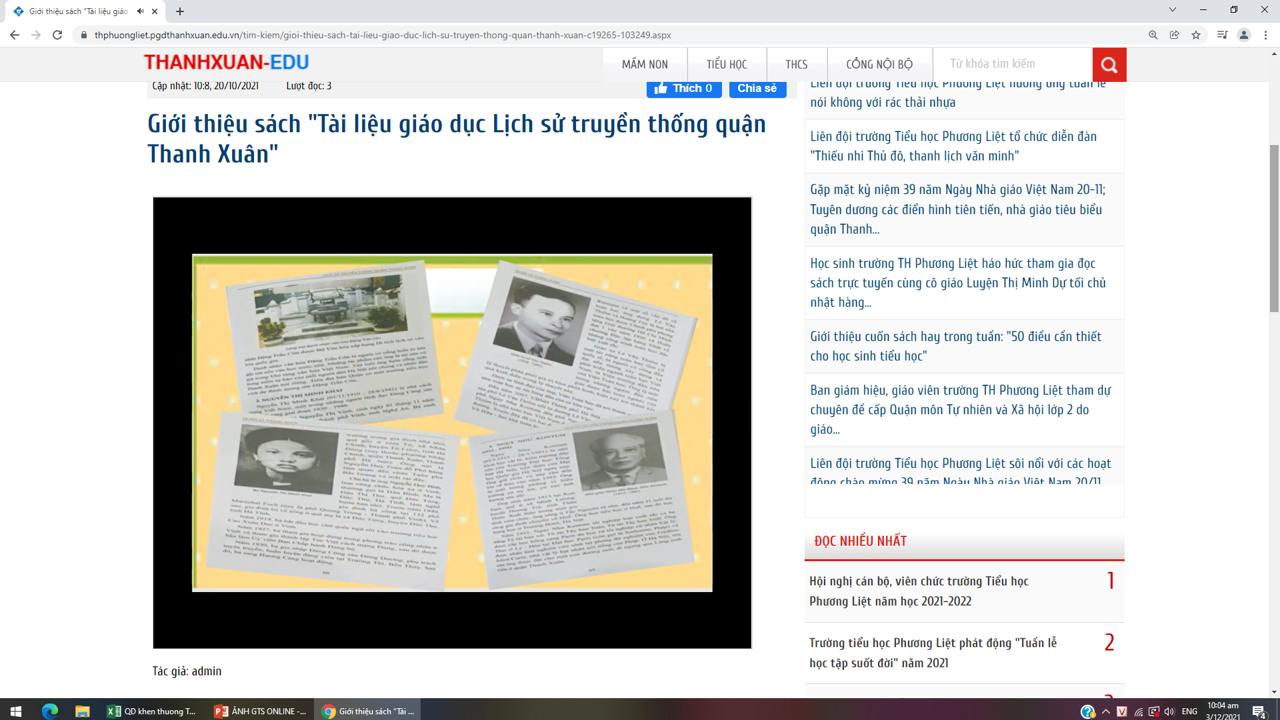Go back to the previous page
This screenshot has height=720, width=1280.
point(14,35)
